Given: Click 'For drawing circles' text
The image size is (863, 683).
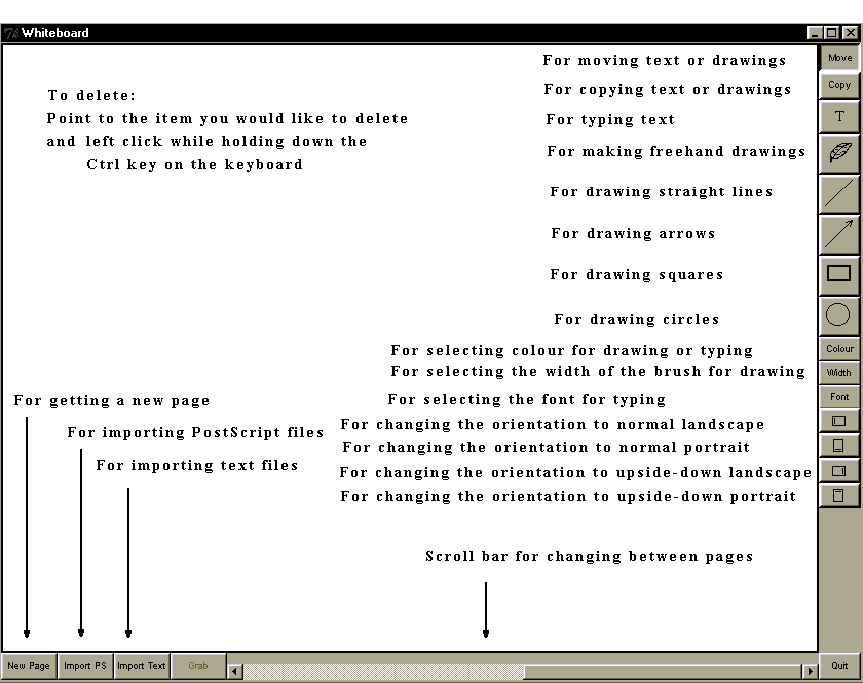Looking at the screenshot, I should click(637, 319).
